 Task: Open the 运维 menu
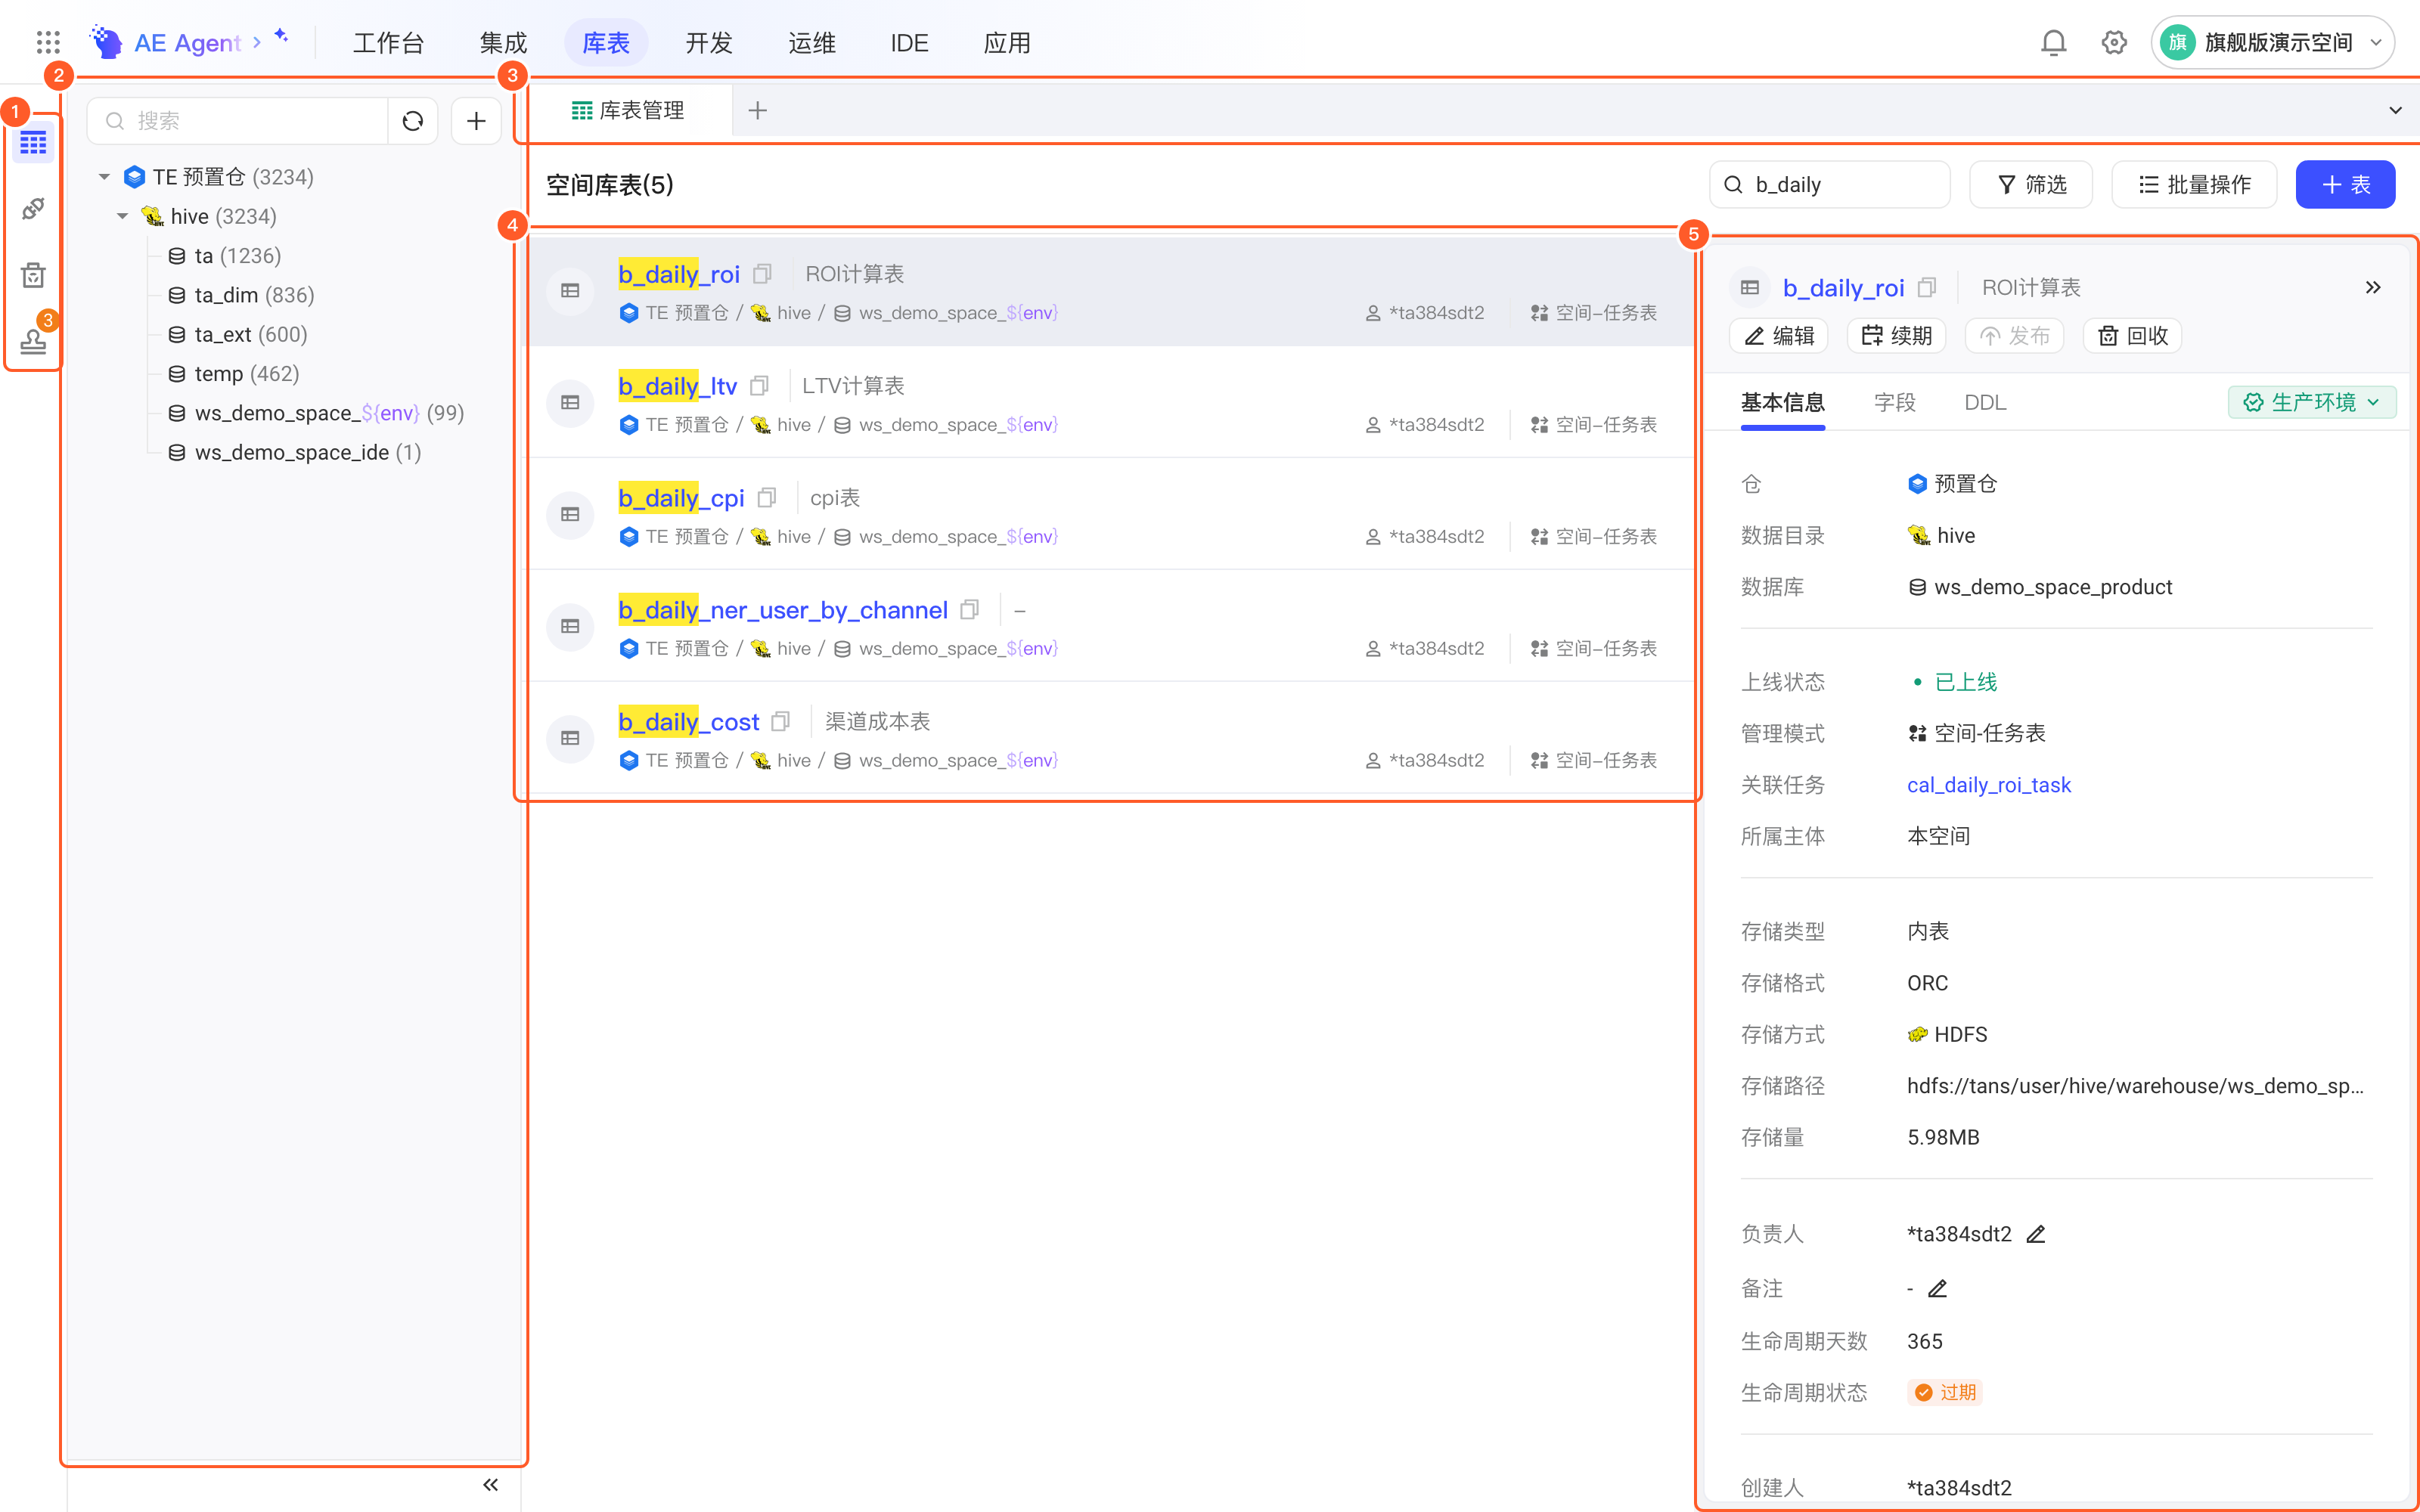tap(812, 42)
